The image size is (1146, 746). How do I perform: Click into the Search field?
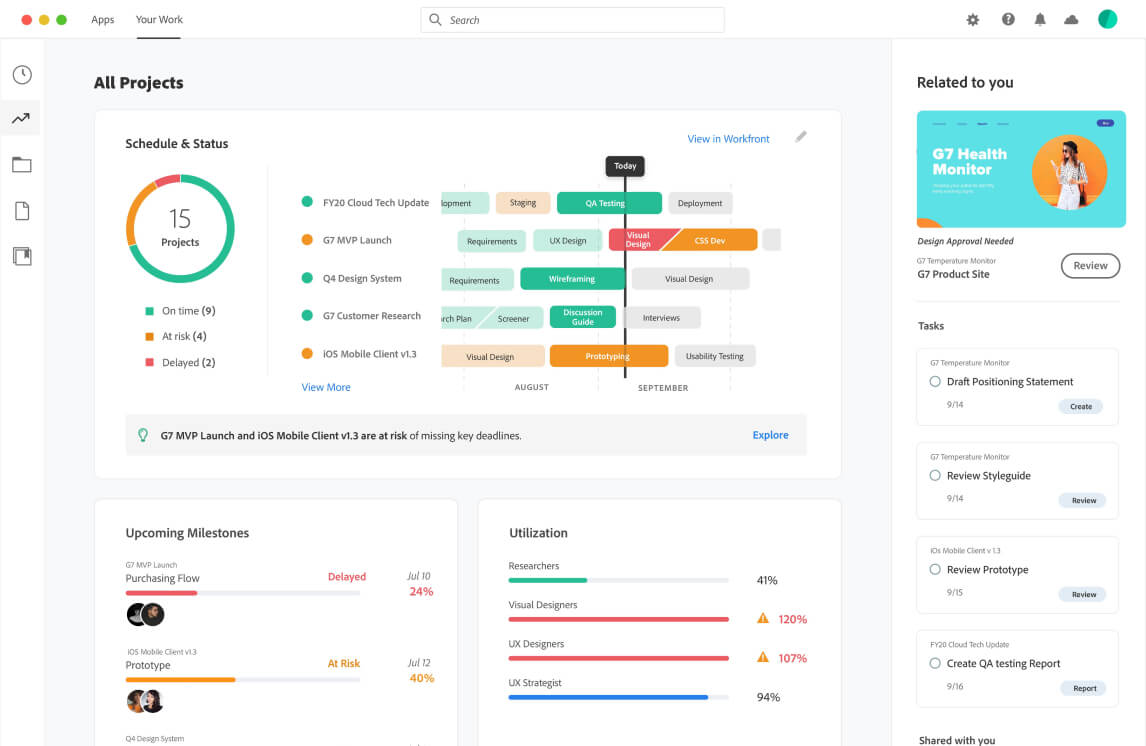(x=572, y=20)
